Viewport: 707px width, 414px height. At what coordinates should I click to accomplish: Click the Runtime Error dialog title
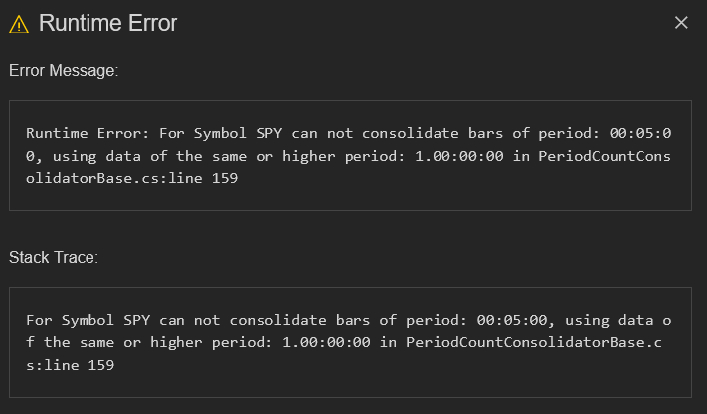coord(108,23)
